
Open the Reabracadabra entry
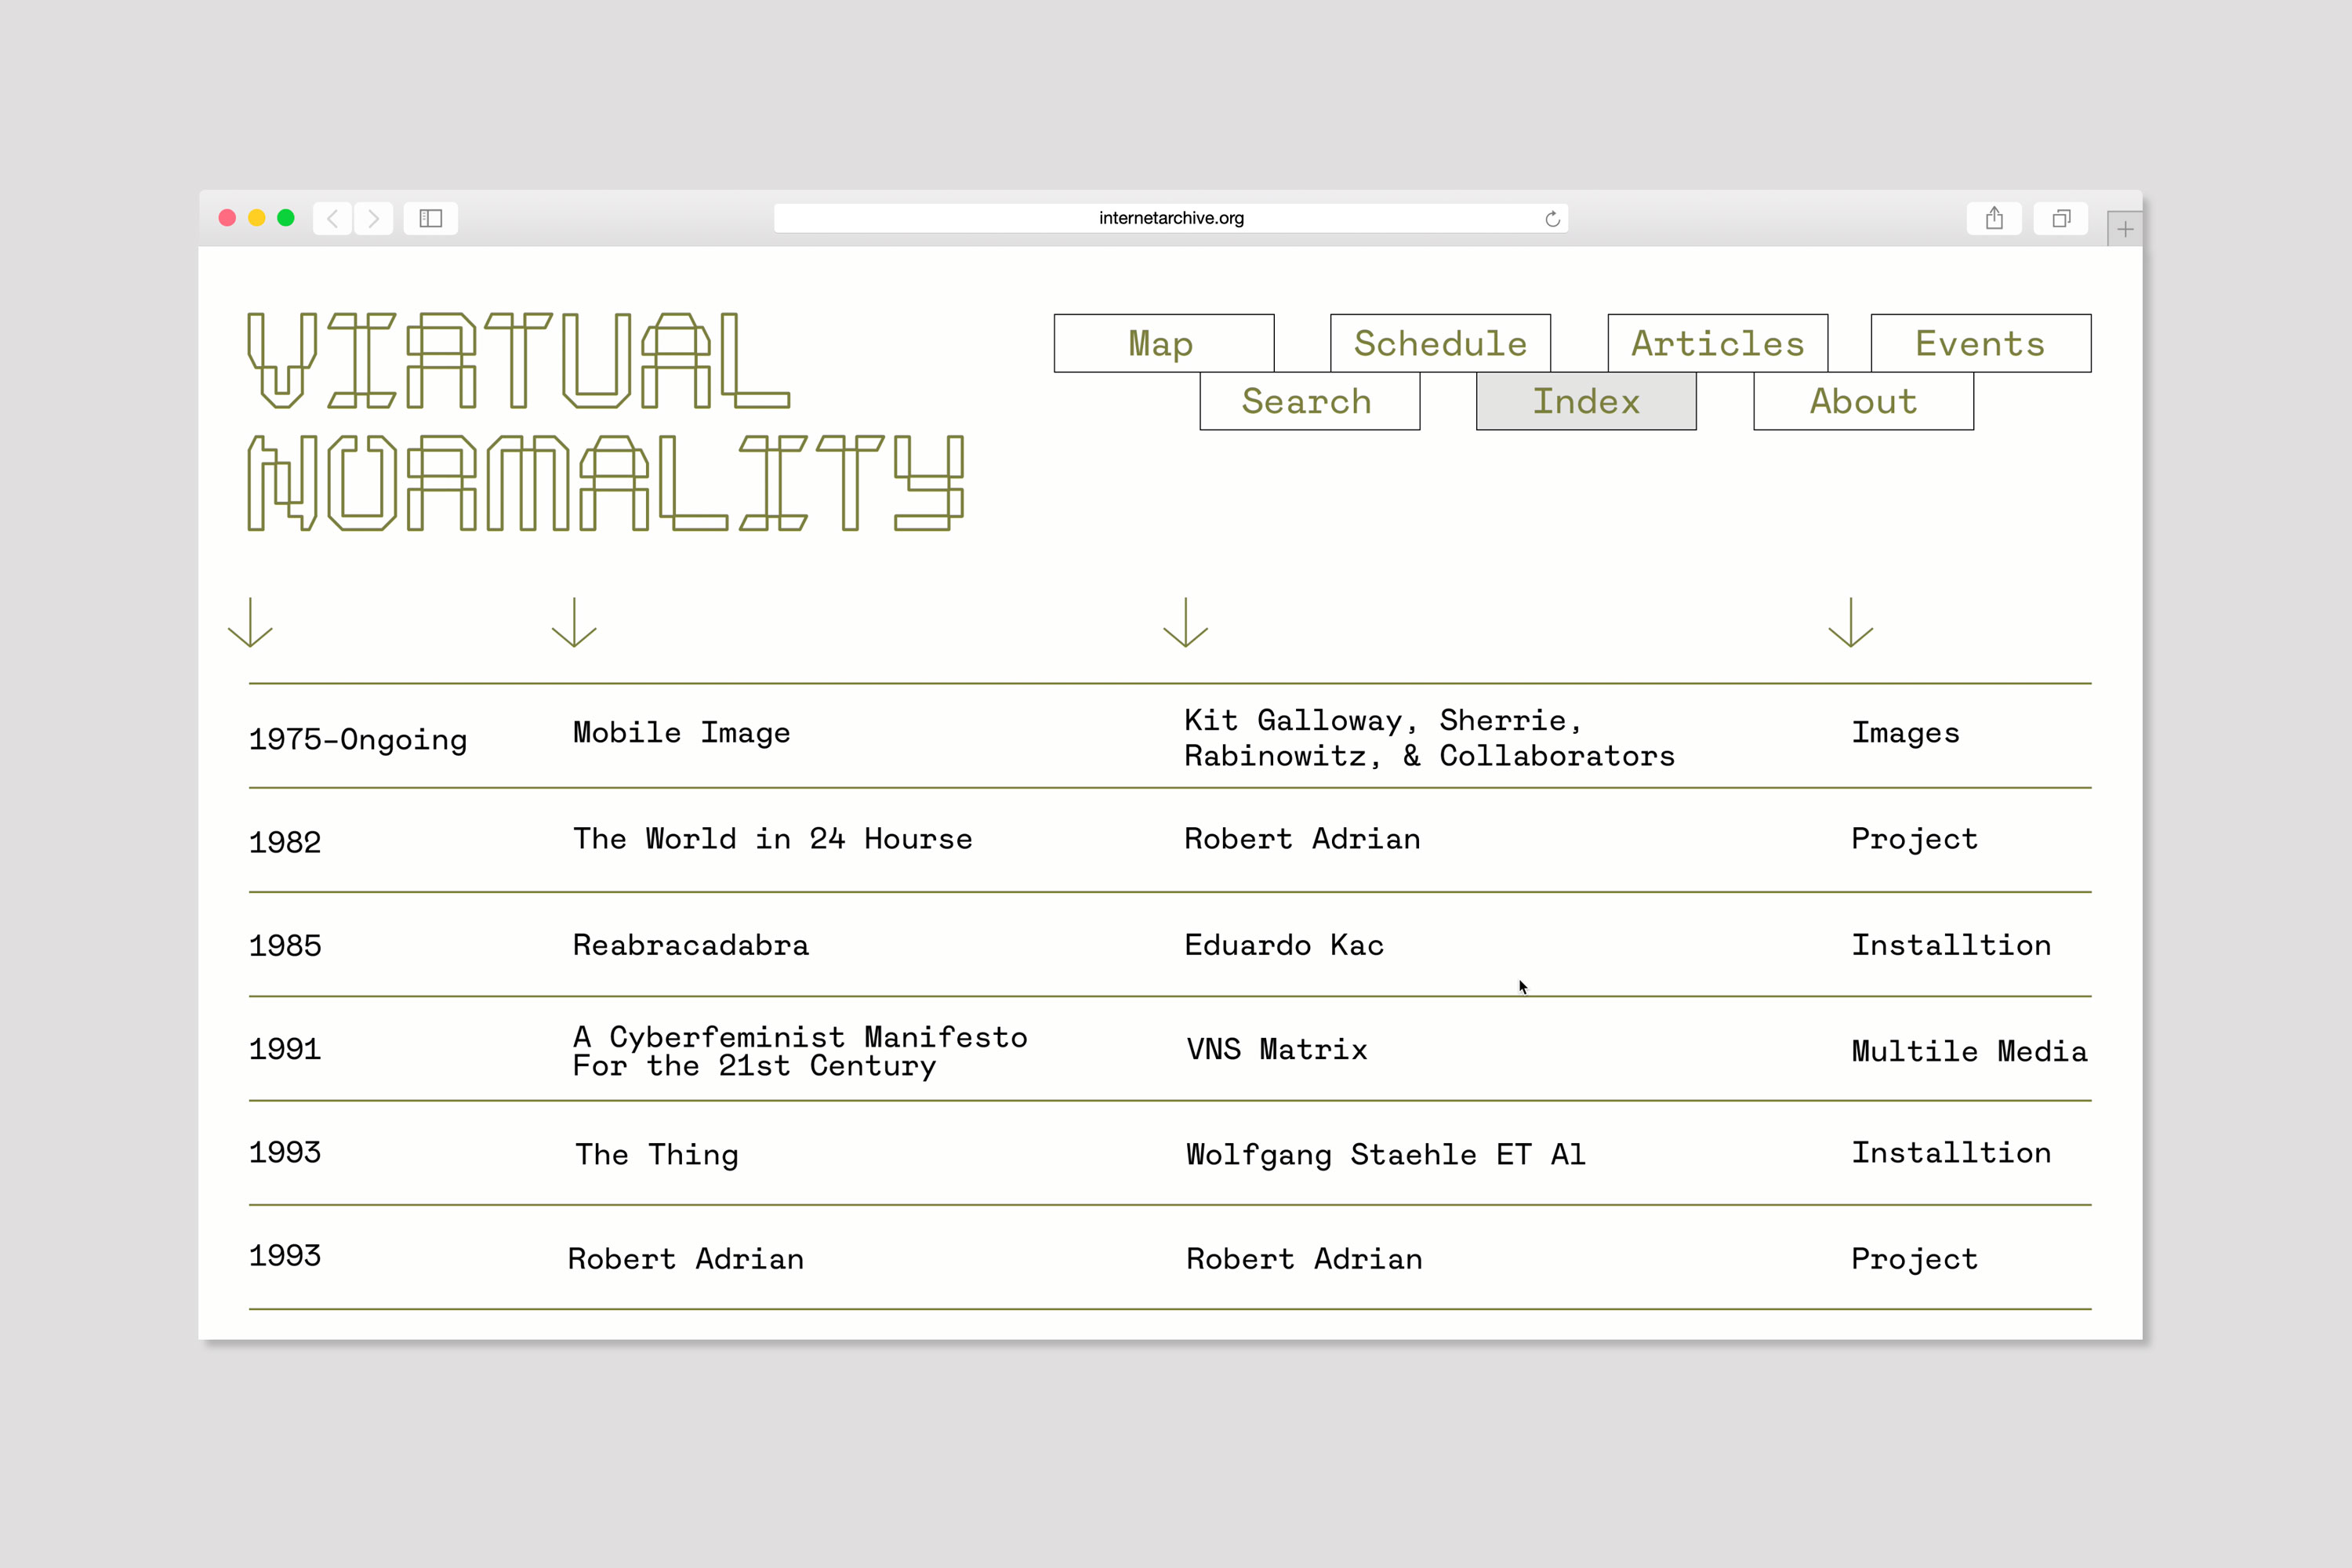point(691,945)
